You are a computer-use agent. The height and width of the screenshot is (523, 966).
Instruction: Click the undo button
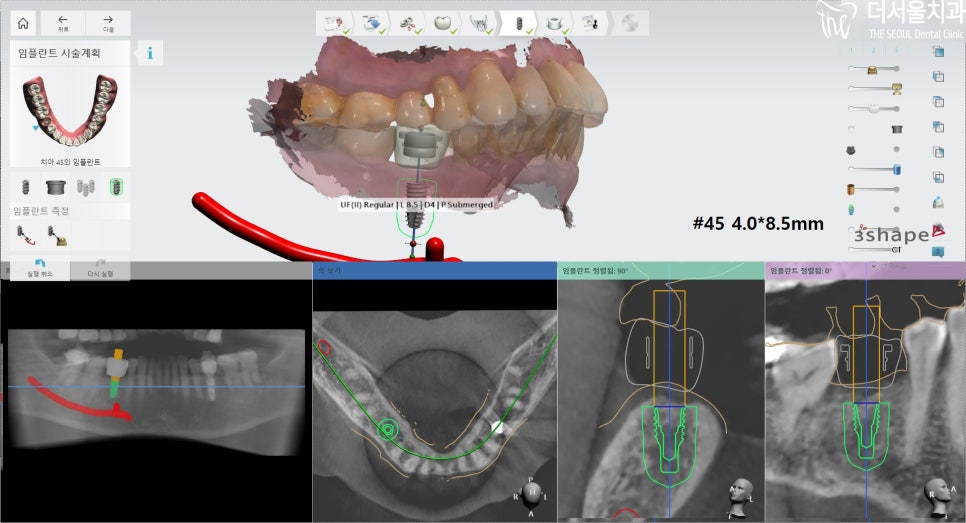point(40,267)
